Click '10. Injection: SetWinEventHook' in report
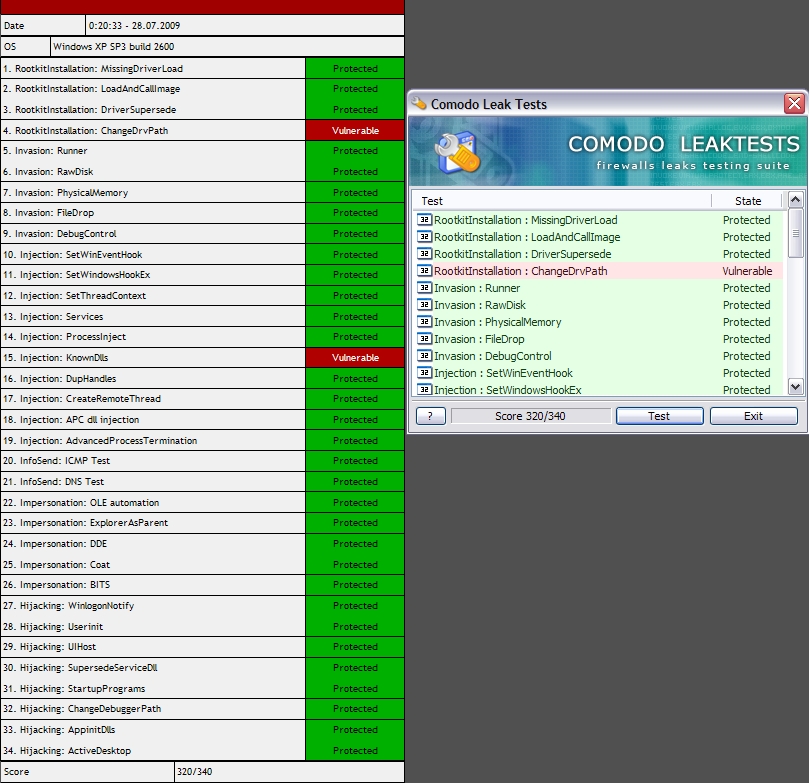 (72, 254)
